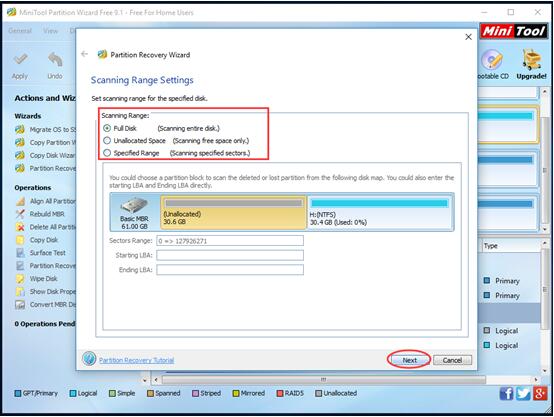The height and width of the screenshot is (417, 554).
Task: Click the Undo arrow toolbar icon
Action: (55, 59)
